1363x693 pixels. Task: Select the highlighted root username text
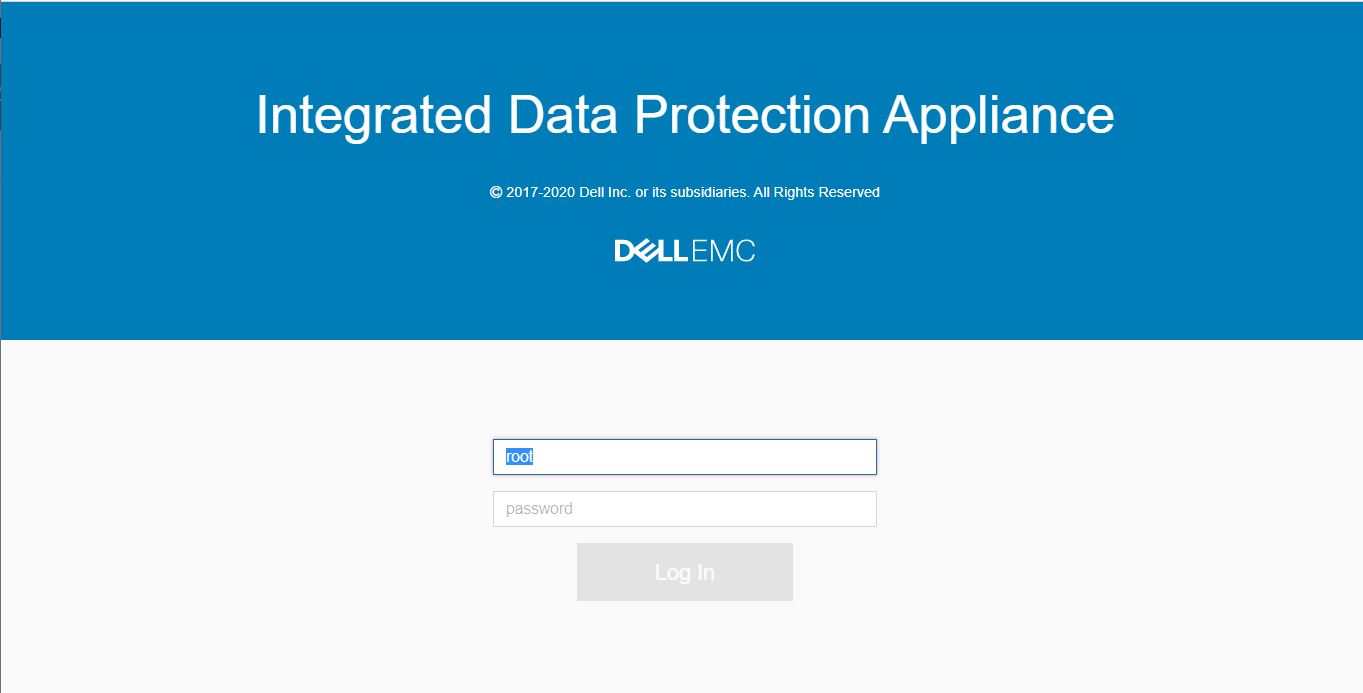tap(521, 456)
